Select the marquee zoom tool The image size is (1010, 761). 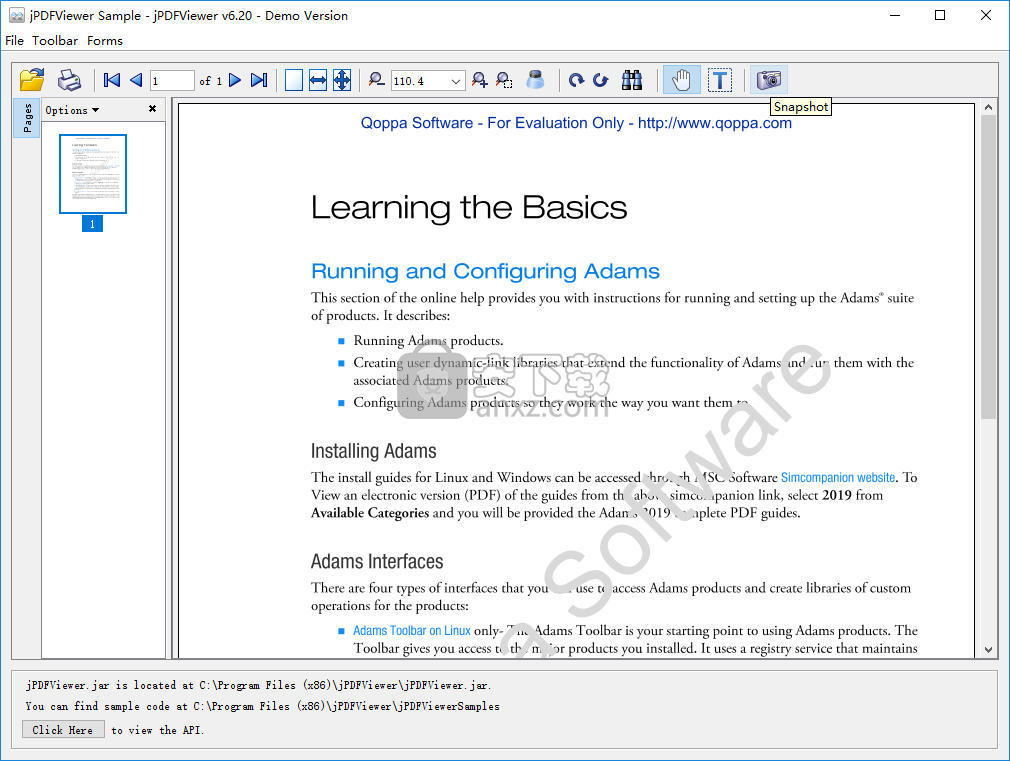[x=504, y=80]
